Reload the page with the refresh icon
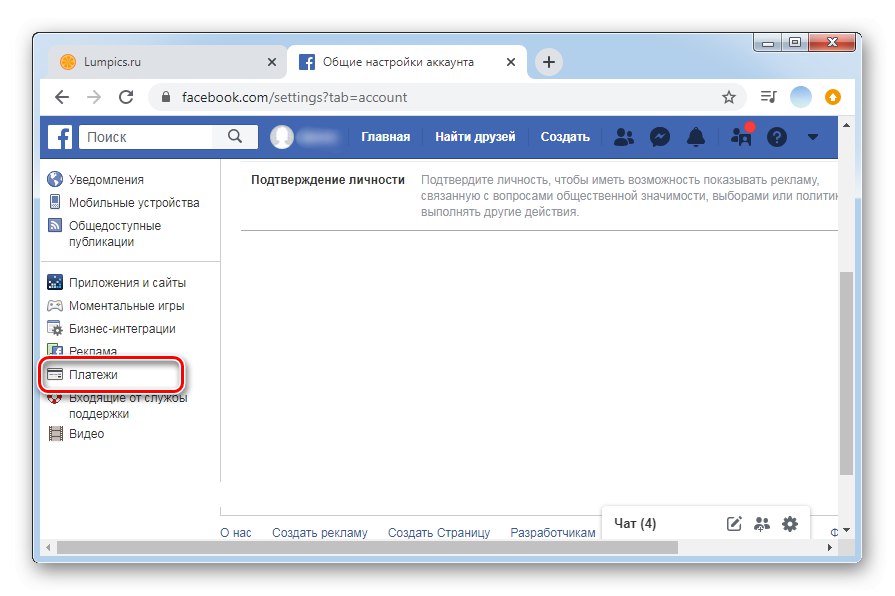895x596 pixels. point(126,97)
